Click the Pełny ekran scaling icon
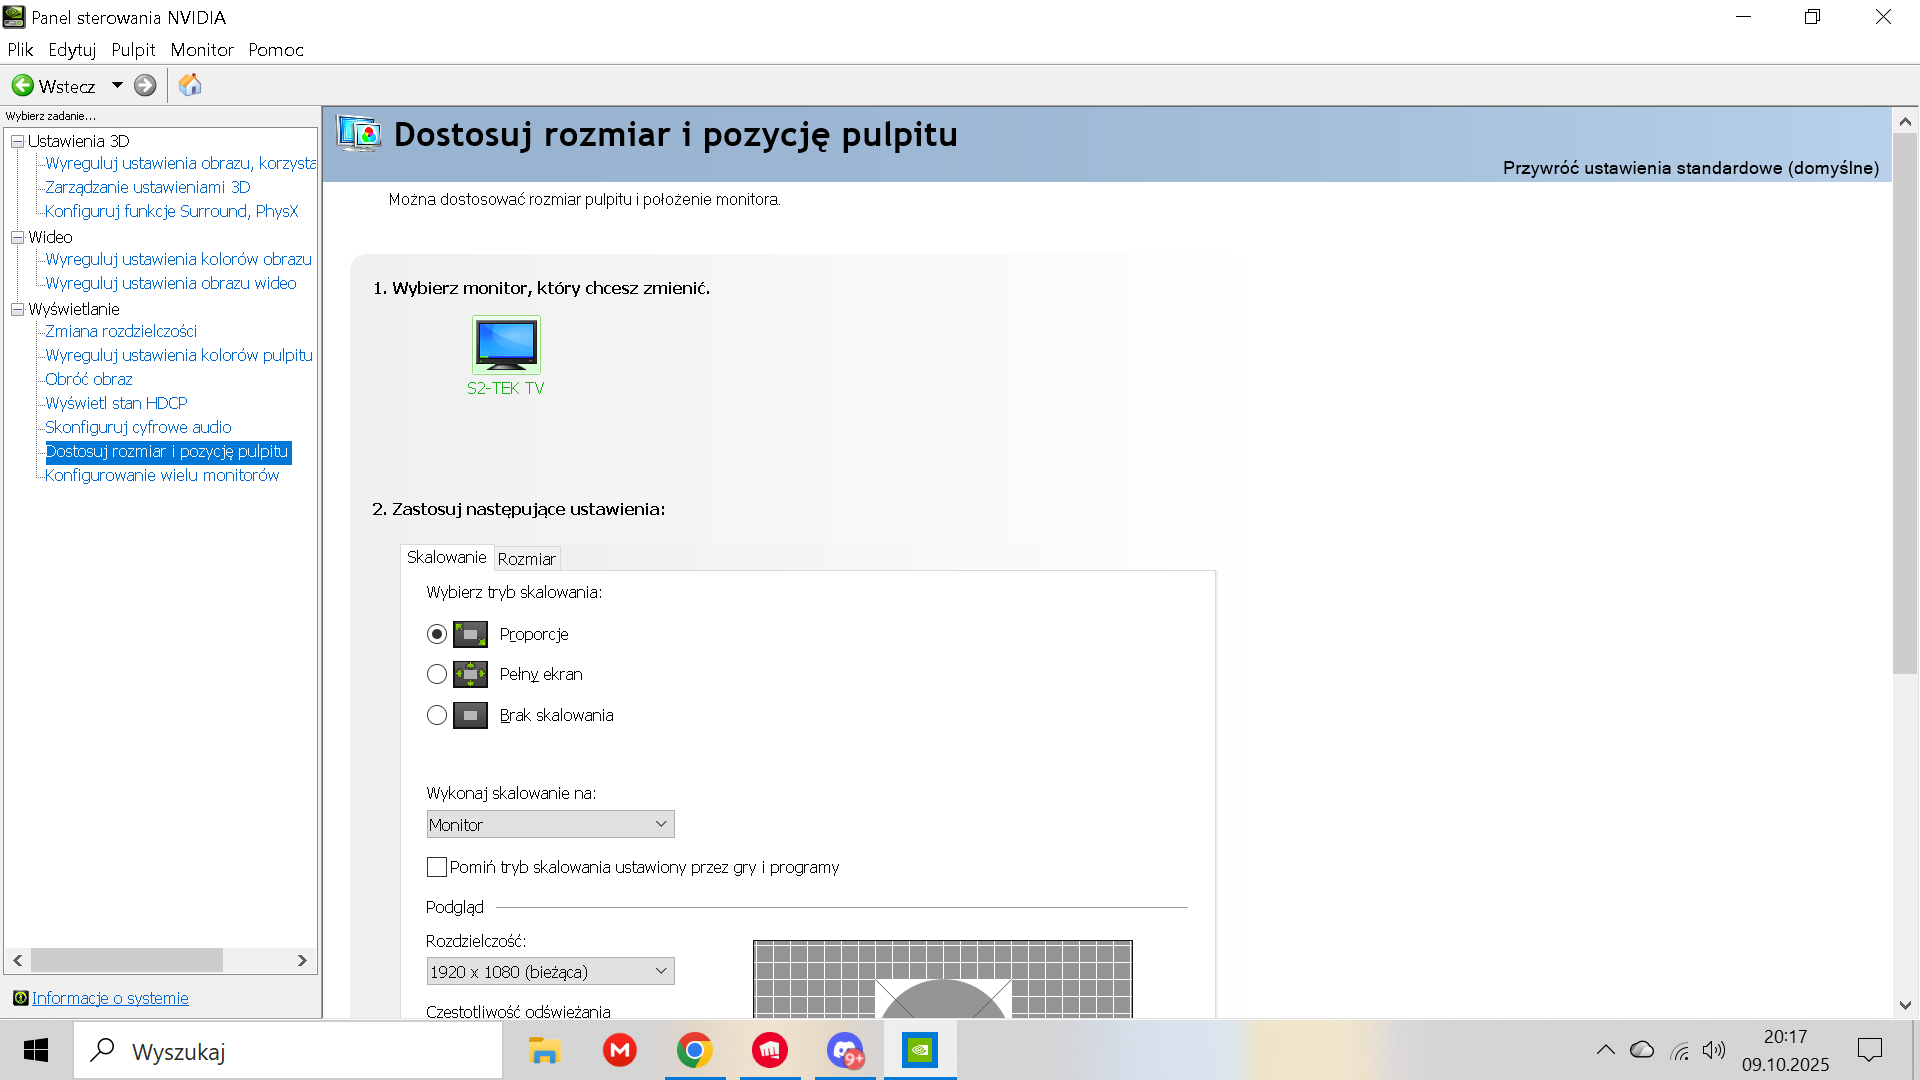 [x=470, y=675]
